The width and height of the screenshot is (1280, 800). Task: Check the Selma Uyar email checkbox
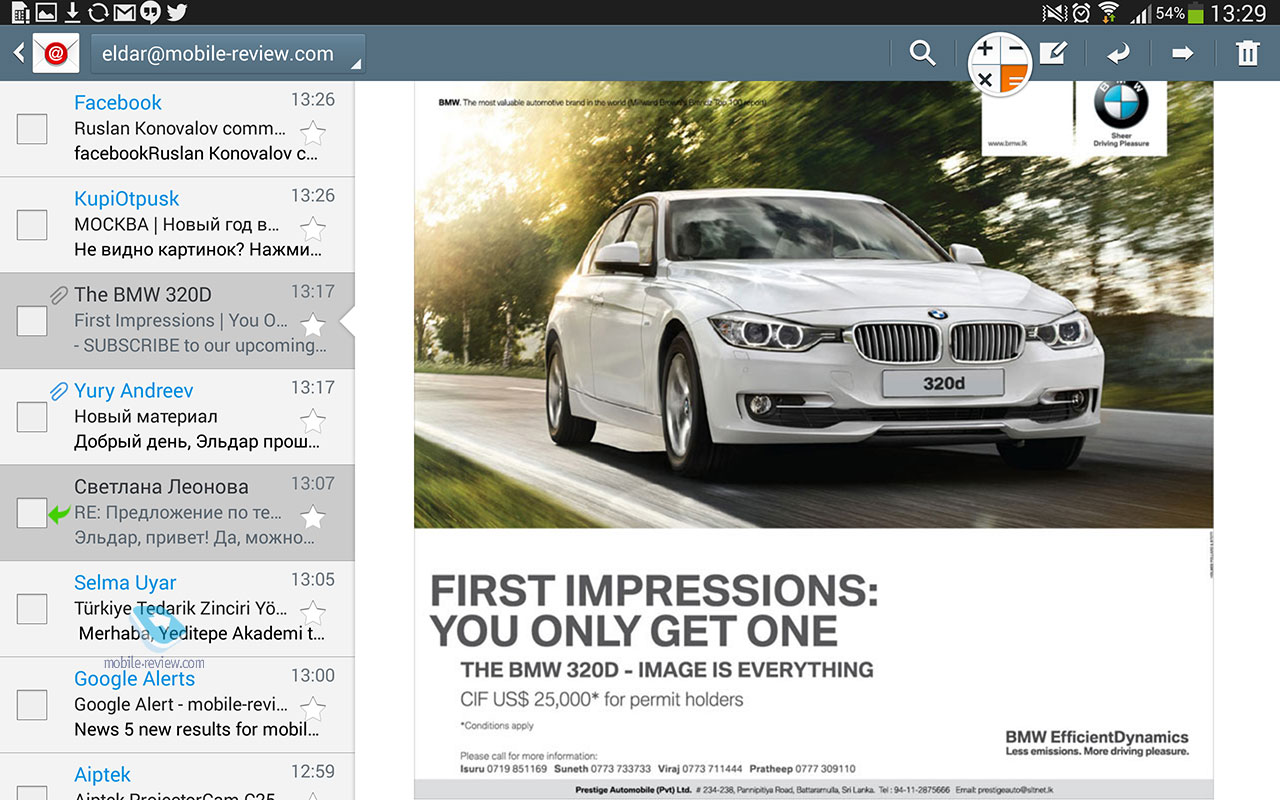pos(32,609)
